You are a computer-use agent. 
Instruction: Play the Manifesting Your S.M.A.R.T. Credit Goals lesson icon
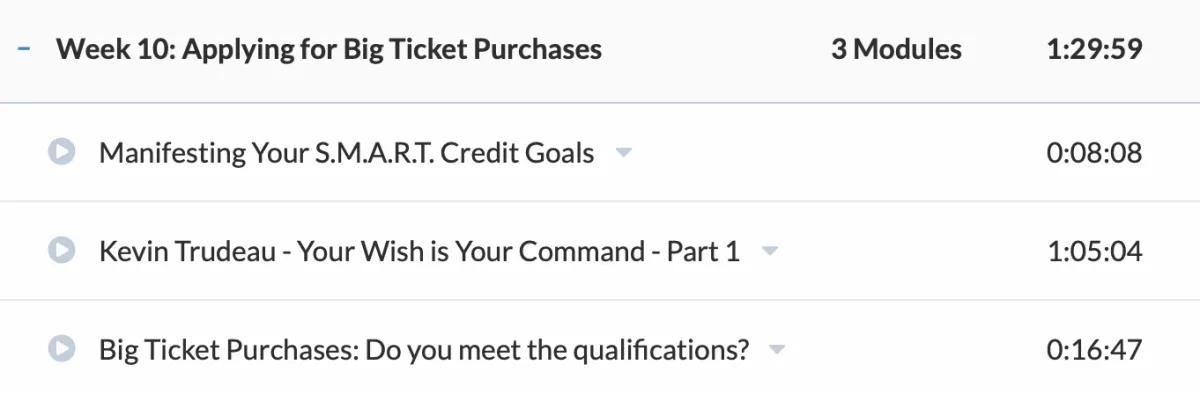tap(62, 152)
